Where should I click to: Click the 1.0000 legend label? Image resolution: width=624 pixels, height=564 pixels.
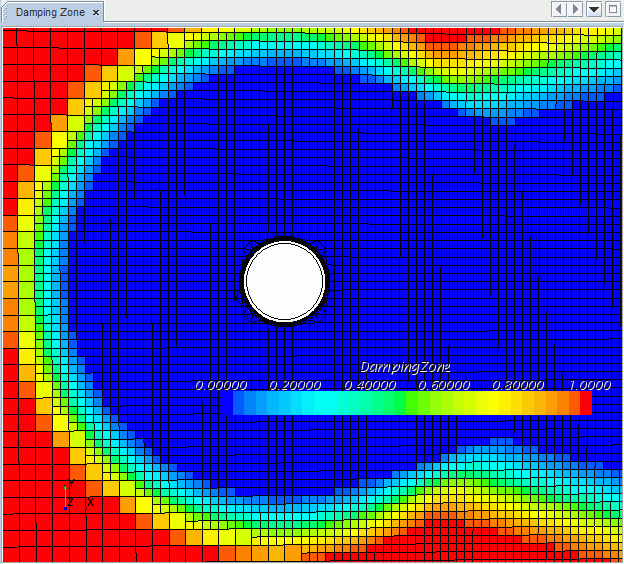pos(590,385)
